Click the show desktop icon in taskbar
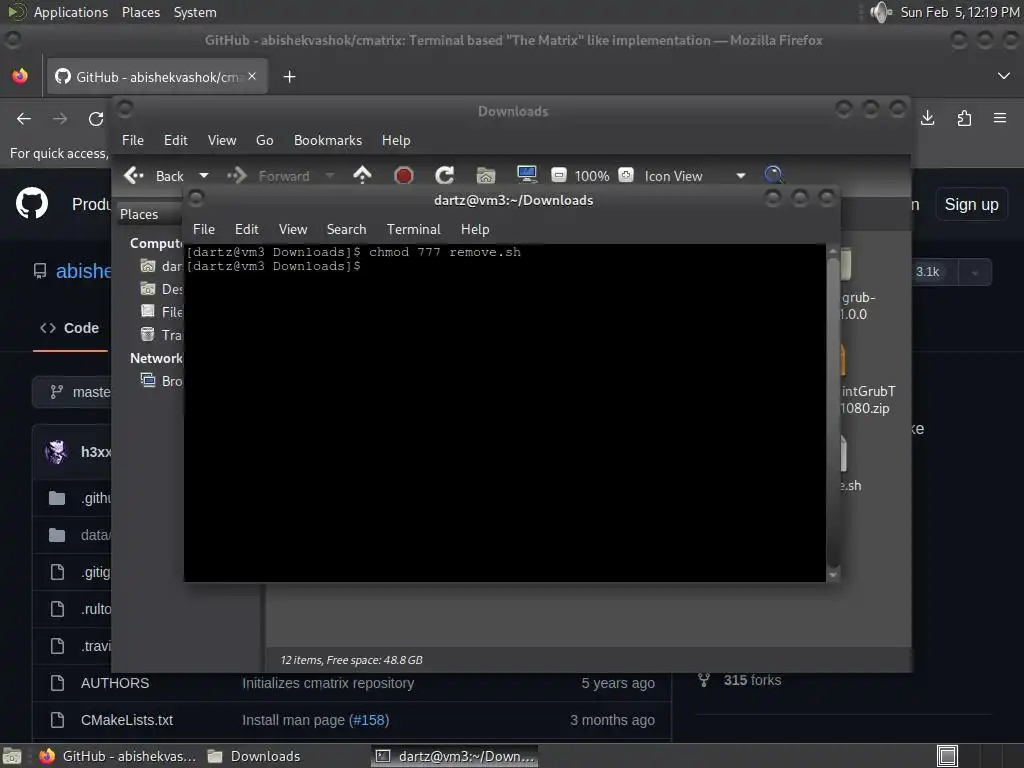The width and height of the screenshot is (1024, 768). pos(12,756)
